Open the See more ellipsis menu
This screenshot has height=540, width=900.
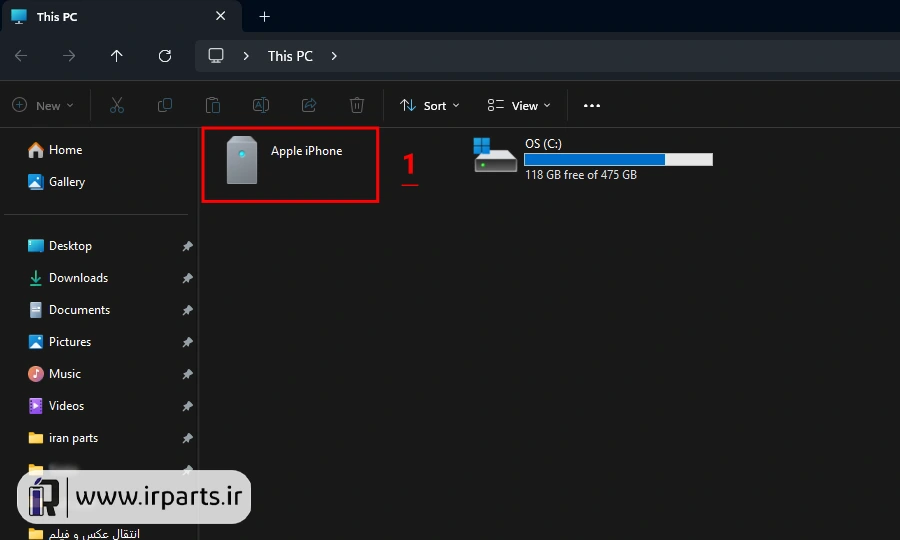[x=592, y=106]
